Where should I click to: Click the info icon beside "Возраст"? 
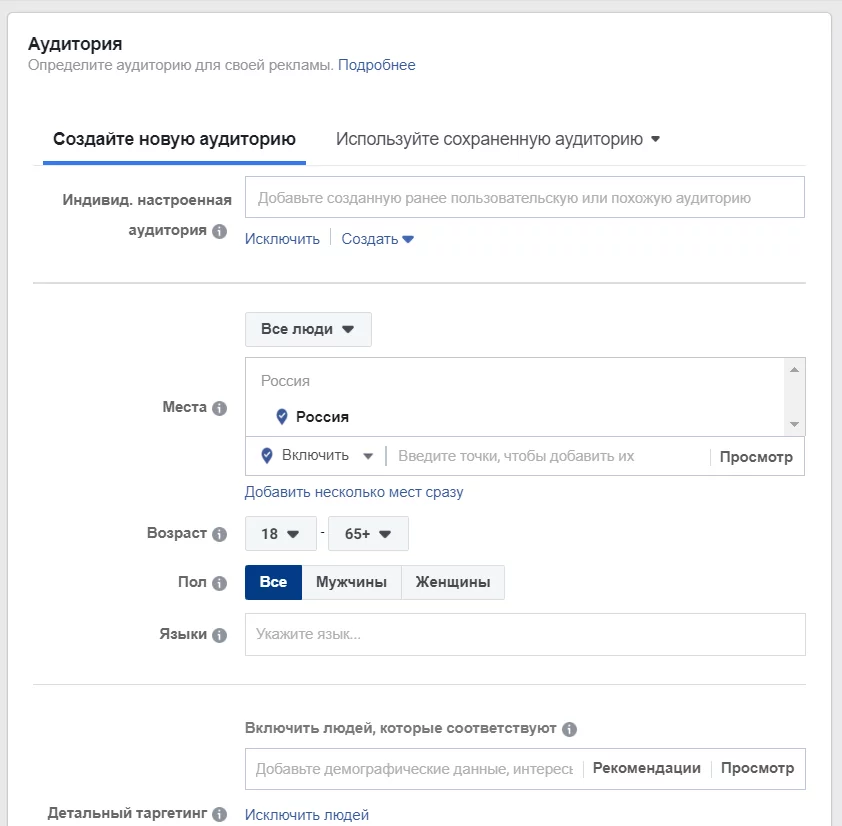pos(222,533)
